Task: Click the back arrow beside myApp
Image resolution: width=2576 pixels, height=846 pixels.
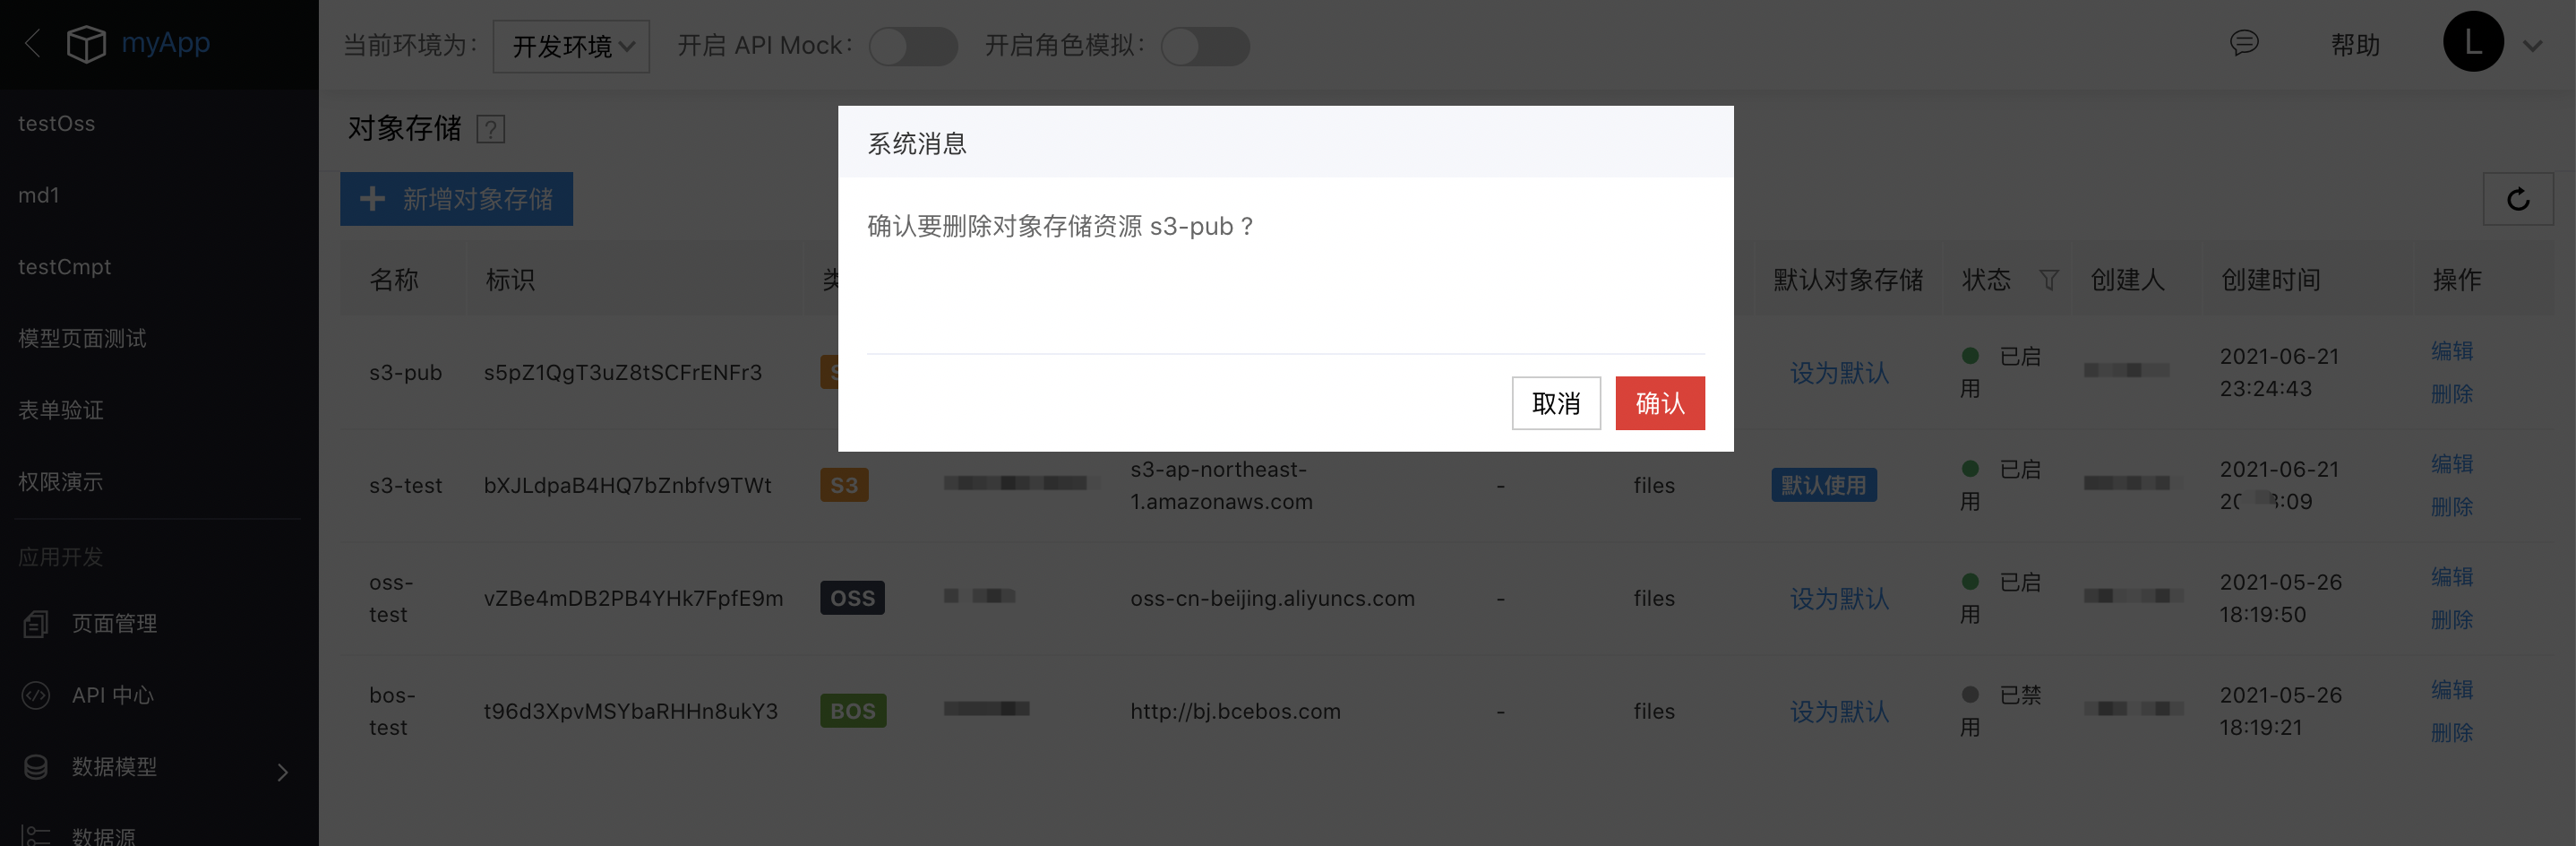Action: pyautogui.click(x=32, y=44)
